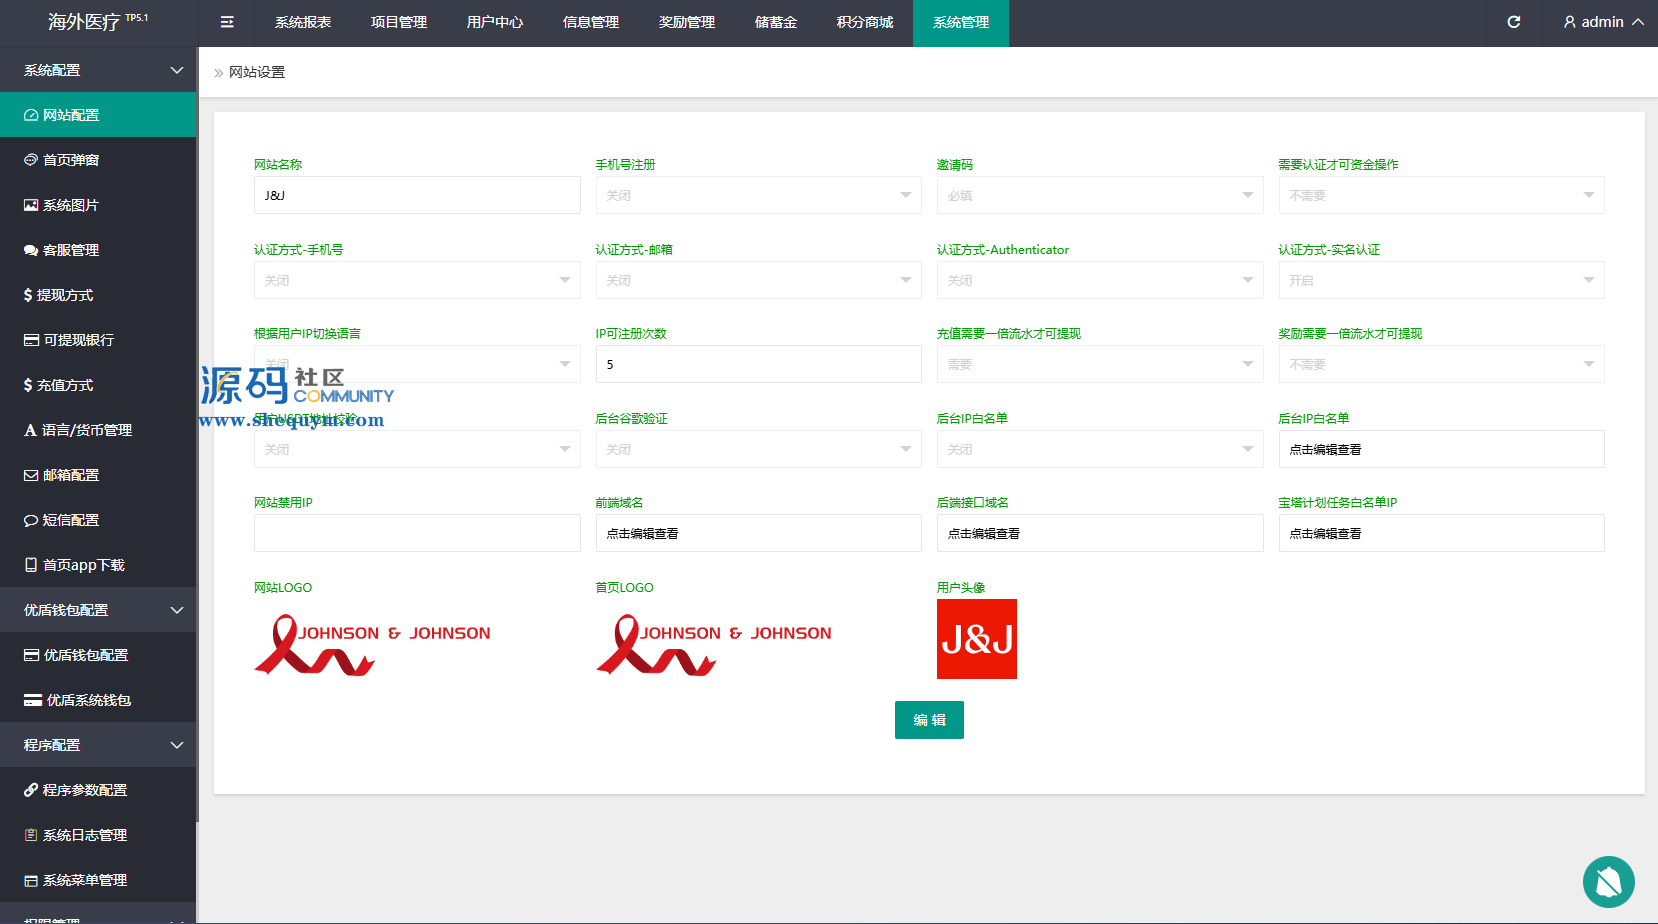1658x924 pixels.
Task: Go to the 奖励管理 top menu
Action: [687, 22]
